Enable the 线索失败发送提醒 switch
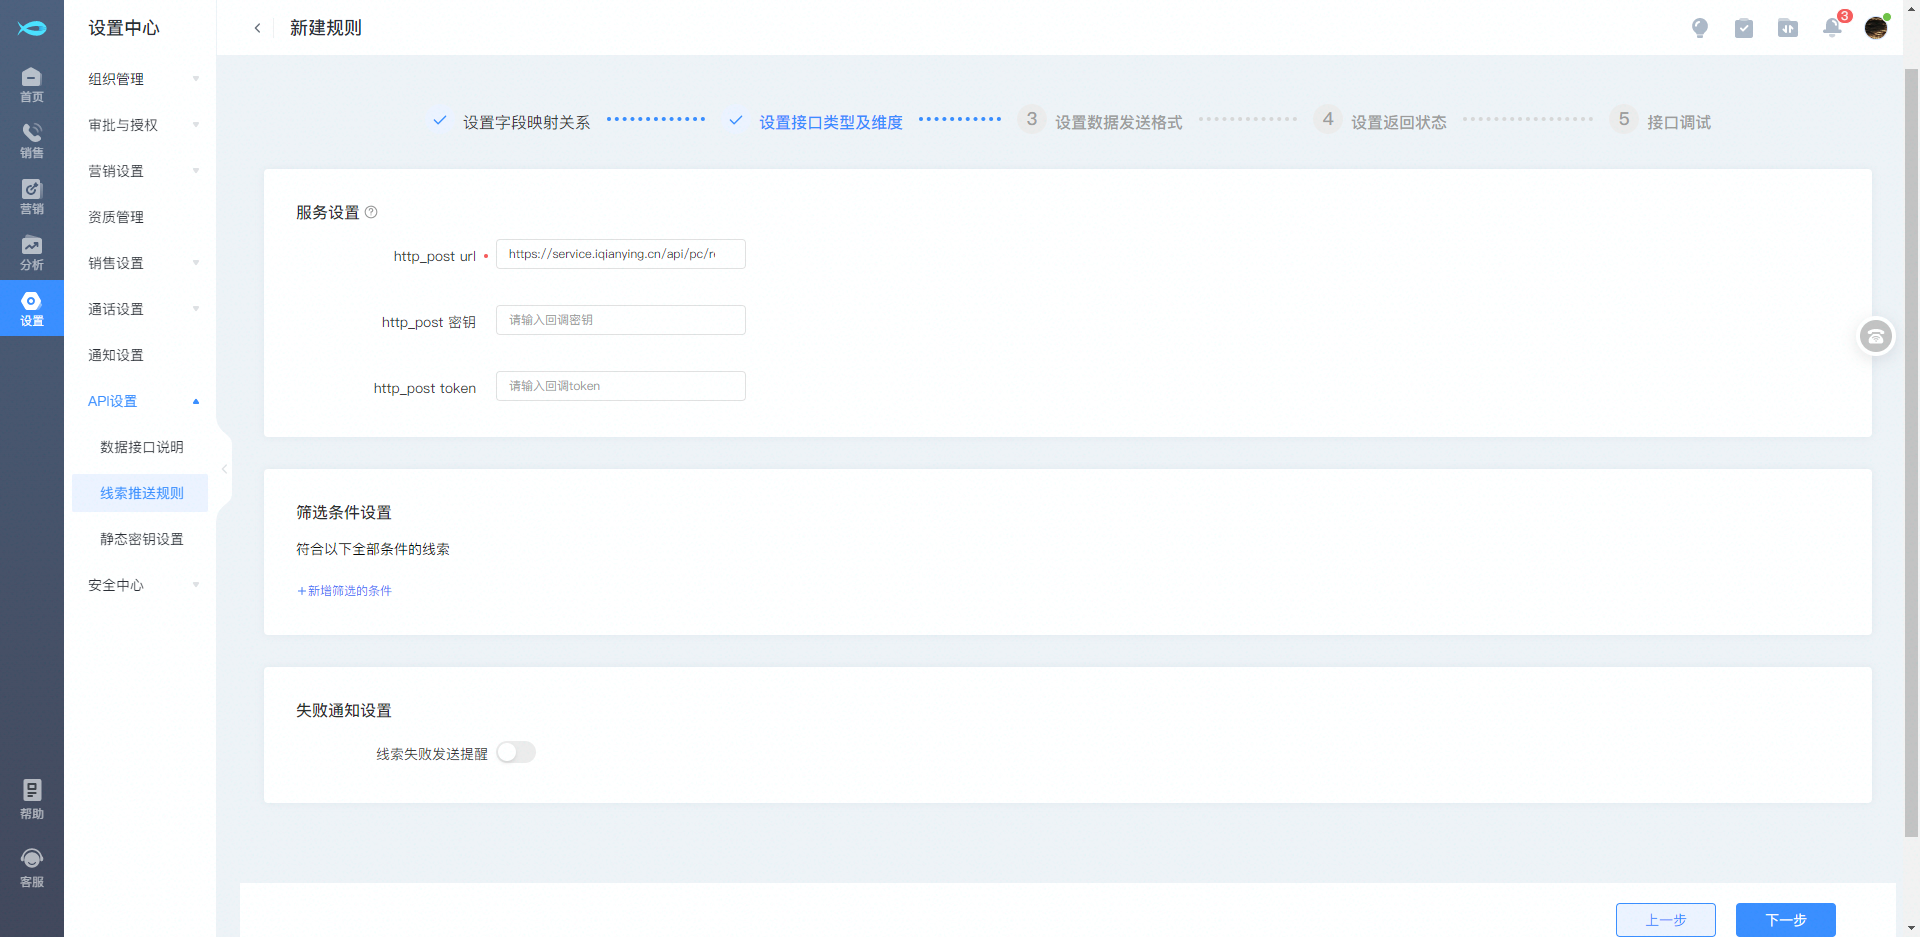This screenshot has width=1920, height=937. click(516, 752)
